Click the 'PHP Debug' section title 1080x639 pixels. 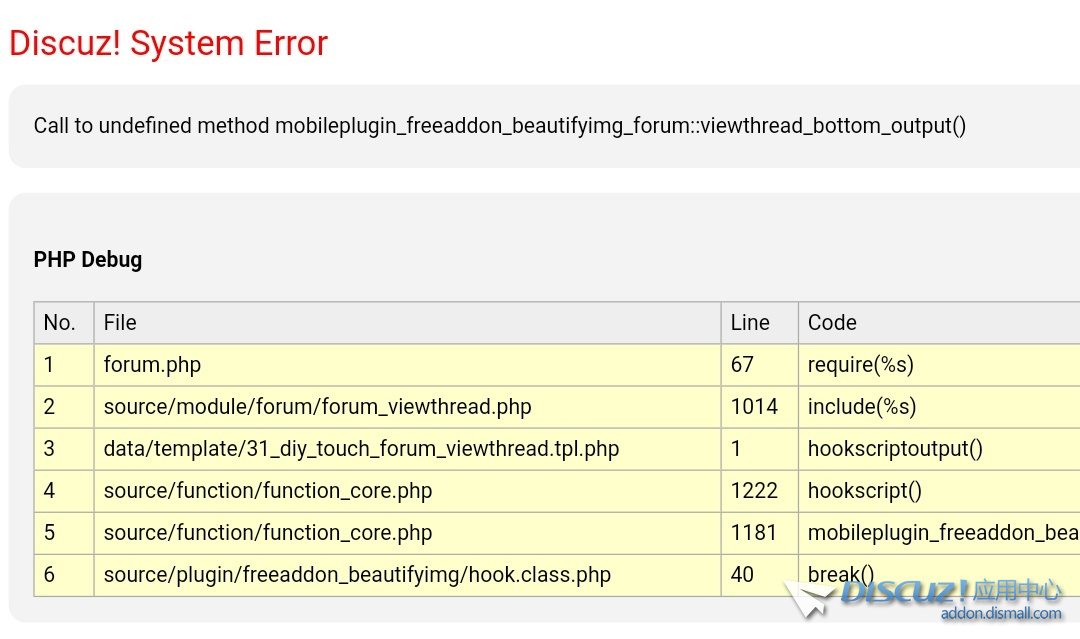[87, 260]
